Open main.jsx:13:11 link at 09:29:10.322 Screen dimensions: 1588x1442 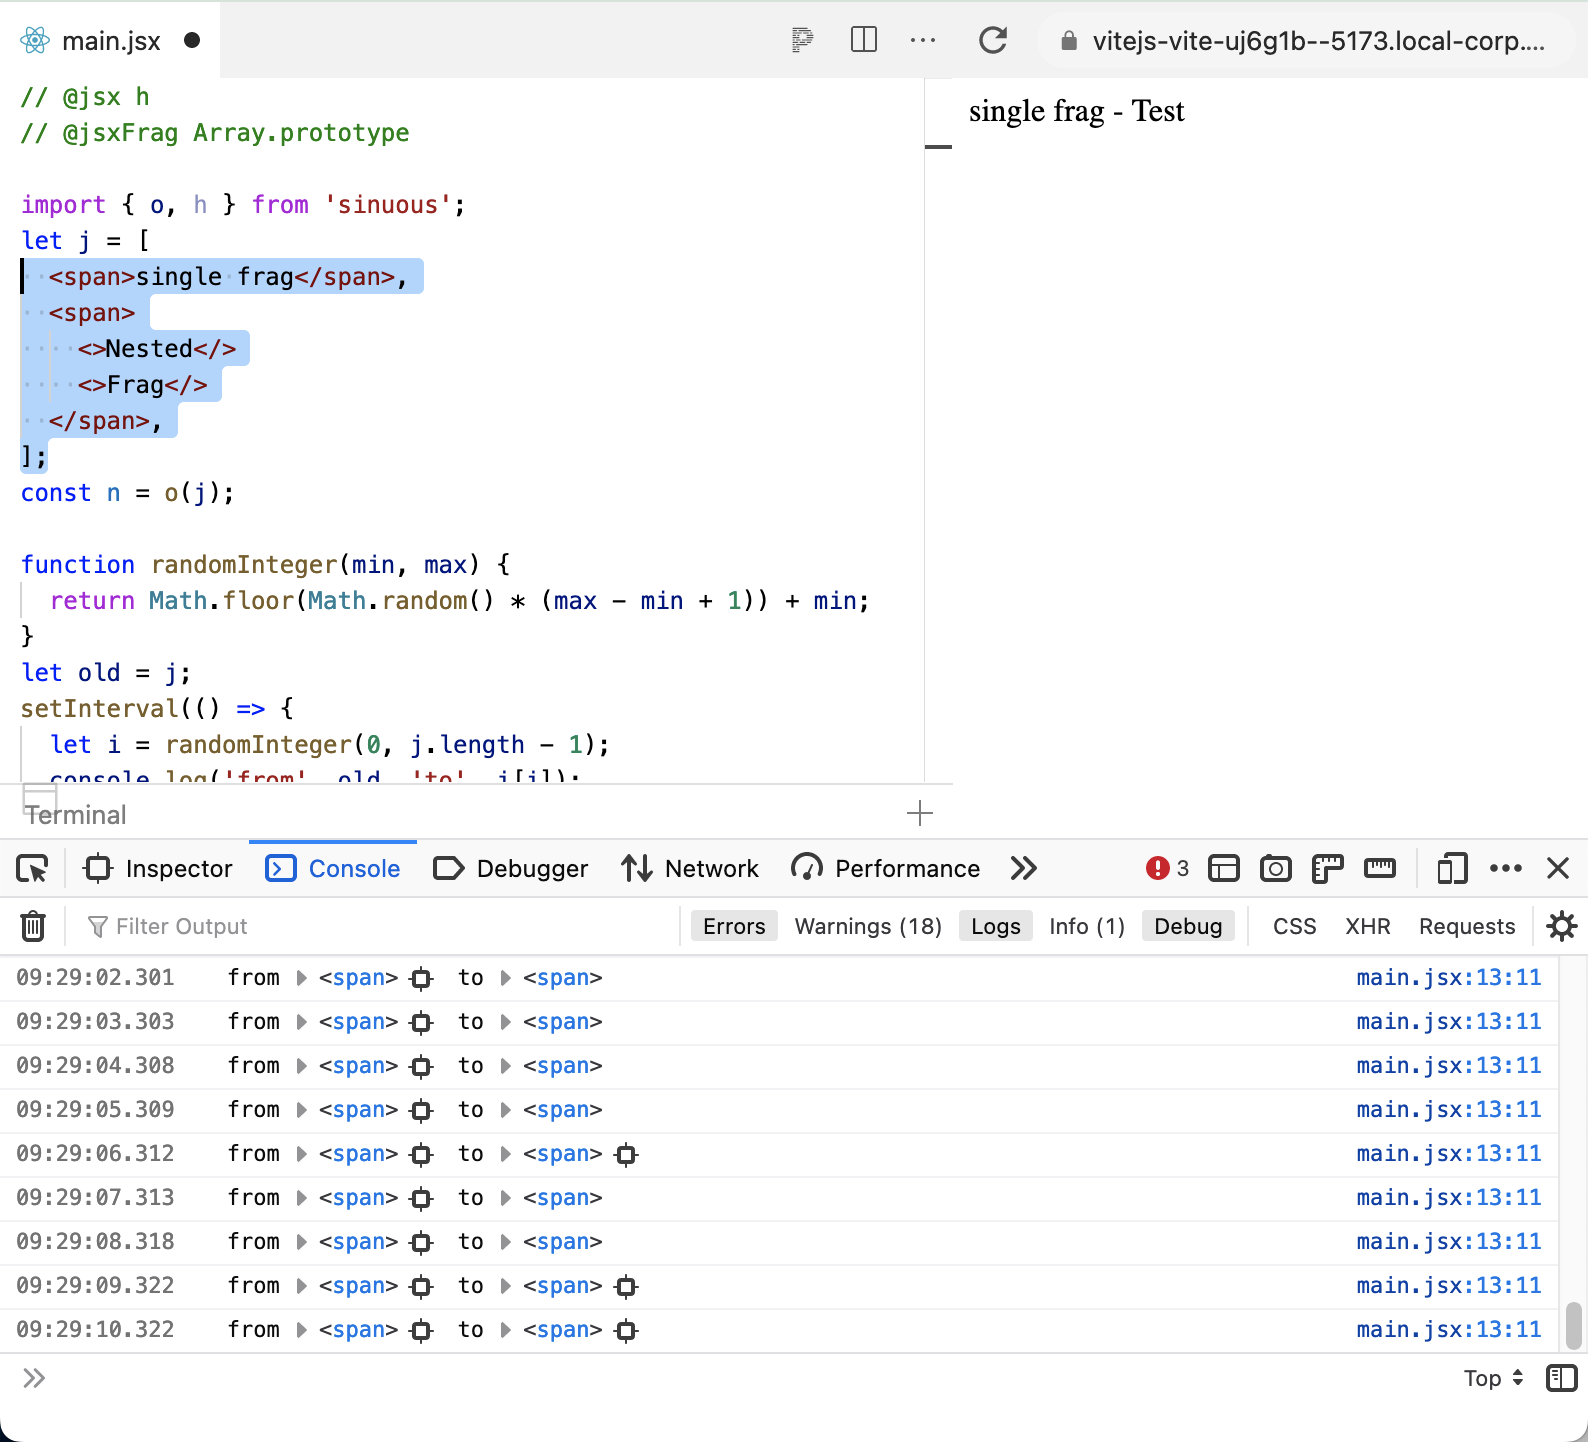pyautogui.click(x=1449, y=1330)
